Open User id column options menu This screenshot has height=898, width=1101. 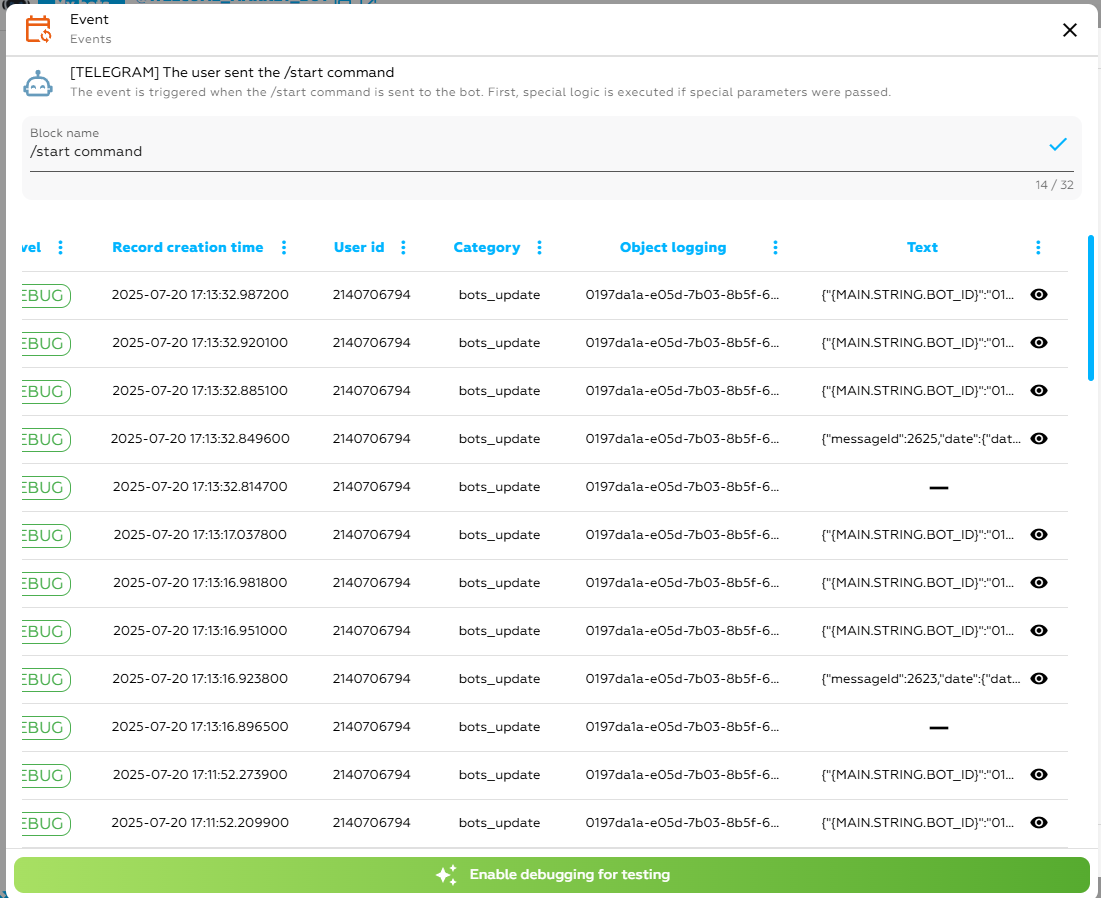pos(403,247)
